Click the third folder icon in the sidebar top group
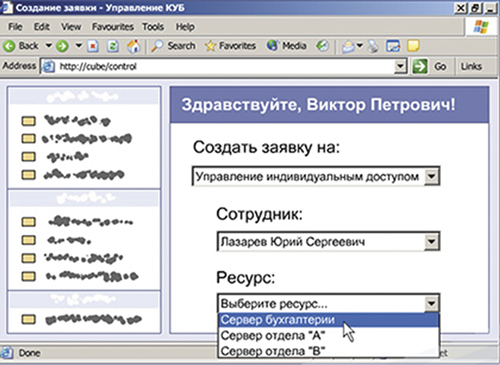Viewport: 500px width, 365px height. pos(28,157)
